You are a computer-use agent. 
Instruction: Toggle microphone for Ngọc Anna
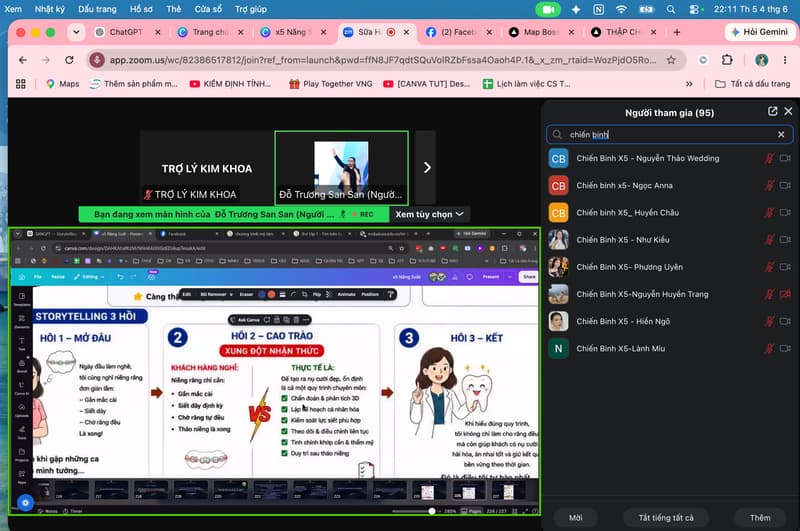tap(769, 185)
